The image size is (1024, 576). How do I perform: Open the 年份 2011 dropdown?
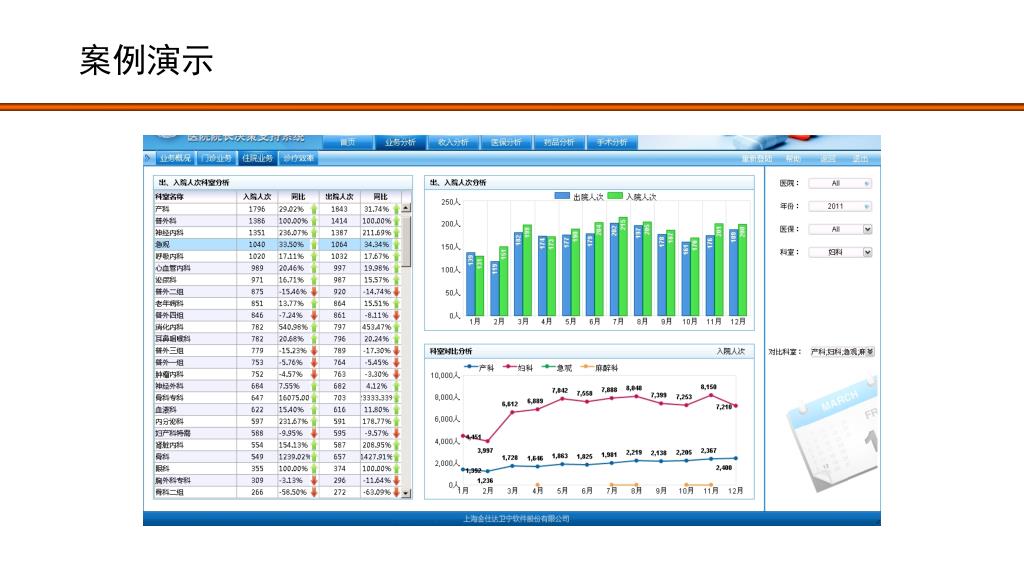840,206
